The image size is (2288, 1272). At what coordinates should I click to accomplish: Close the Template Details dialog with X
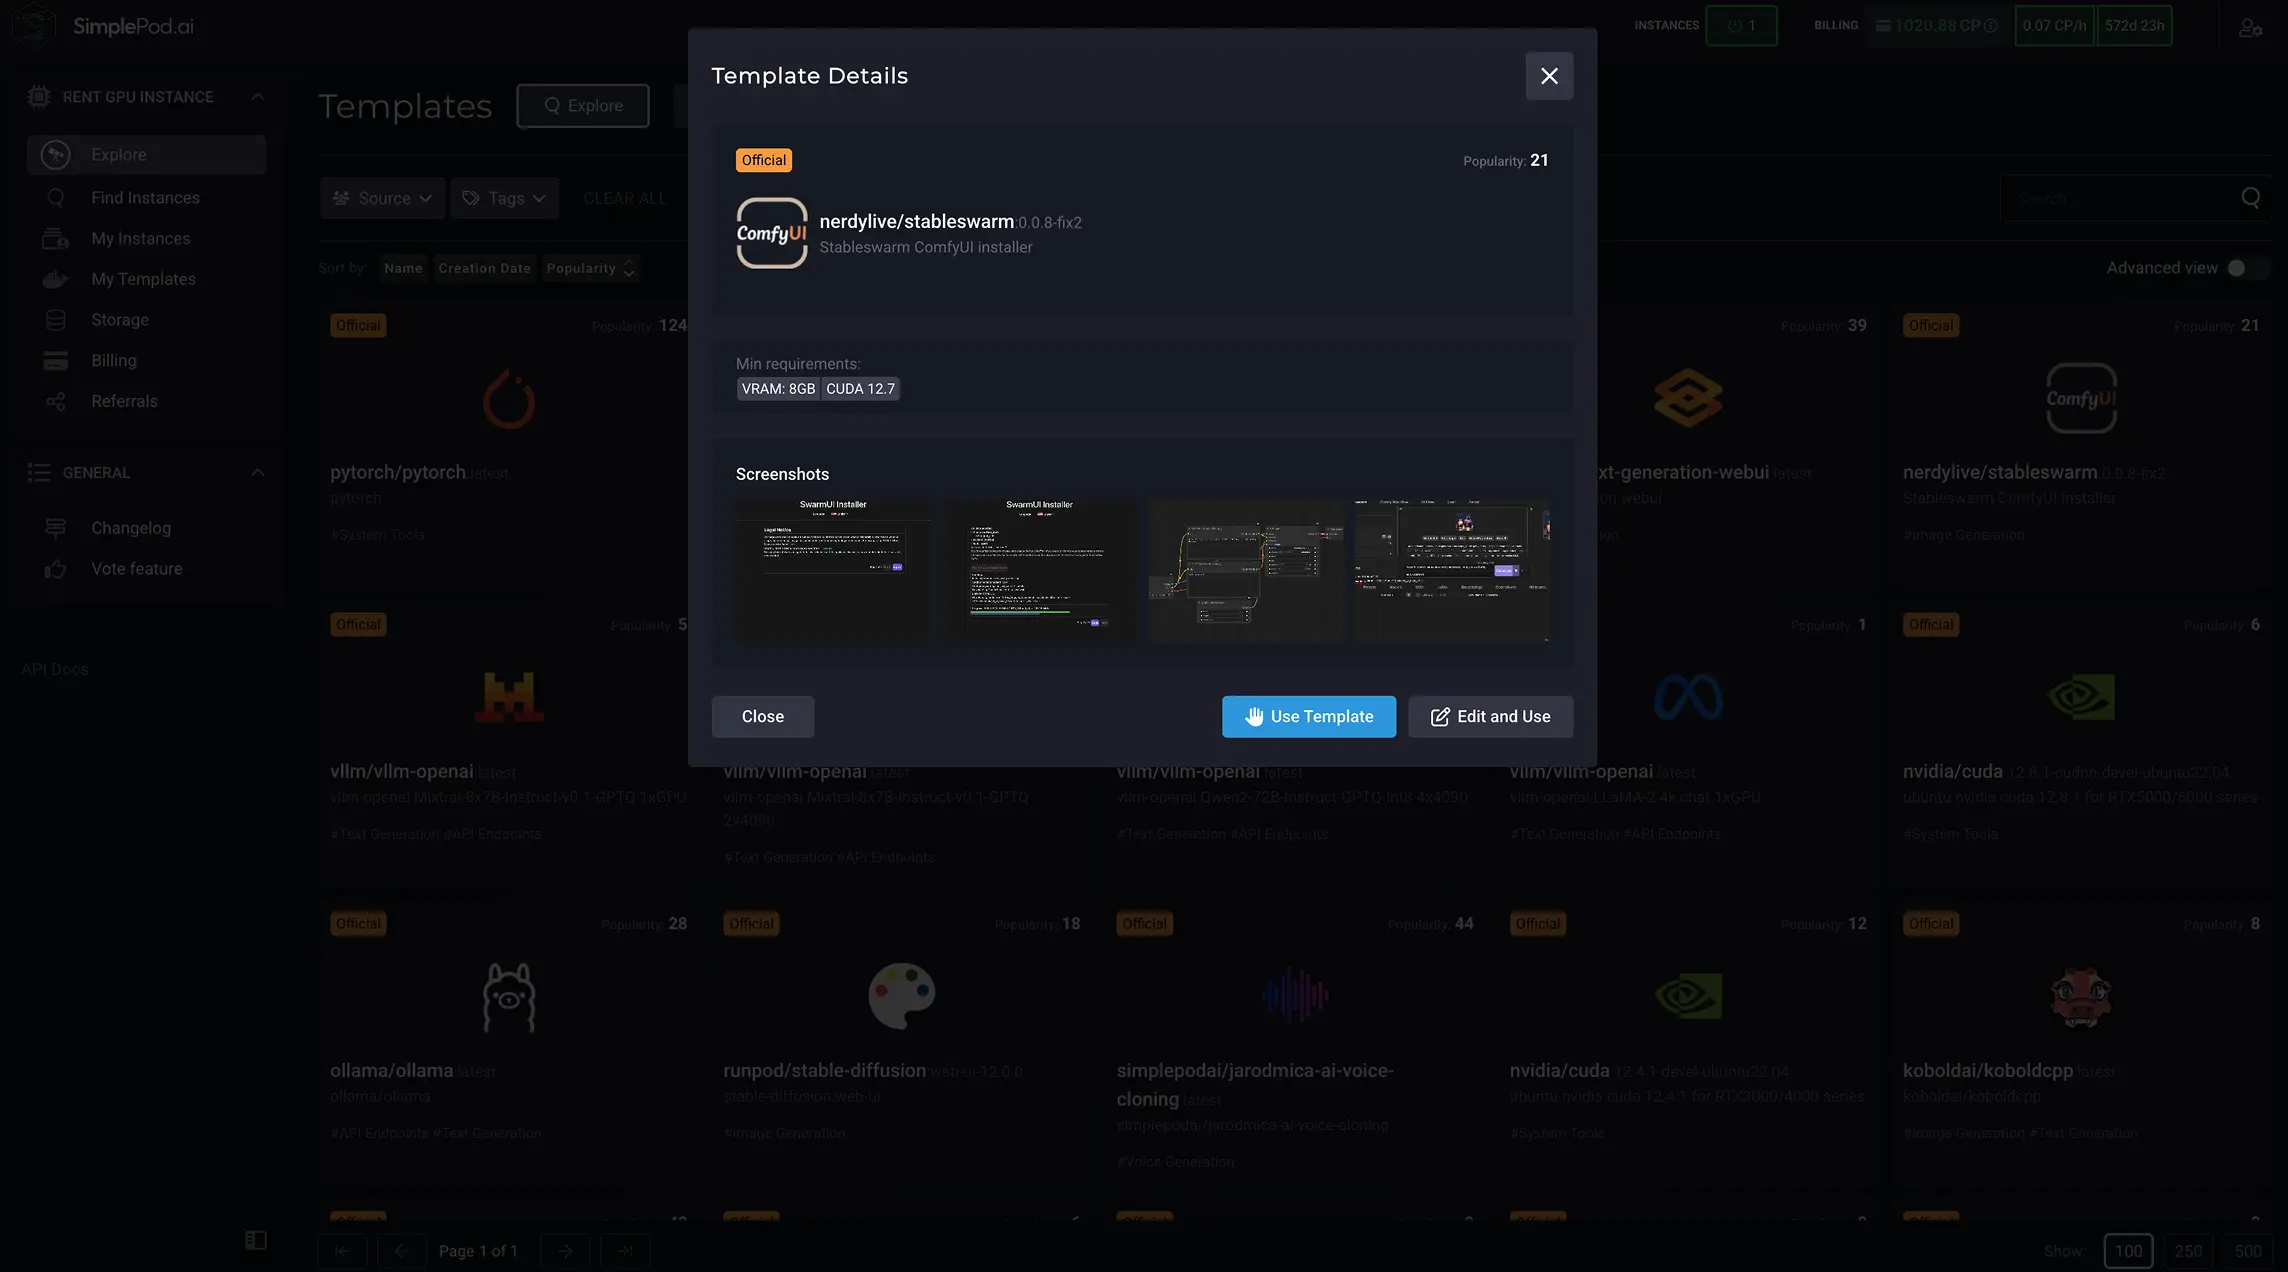[1549, 76]
